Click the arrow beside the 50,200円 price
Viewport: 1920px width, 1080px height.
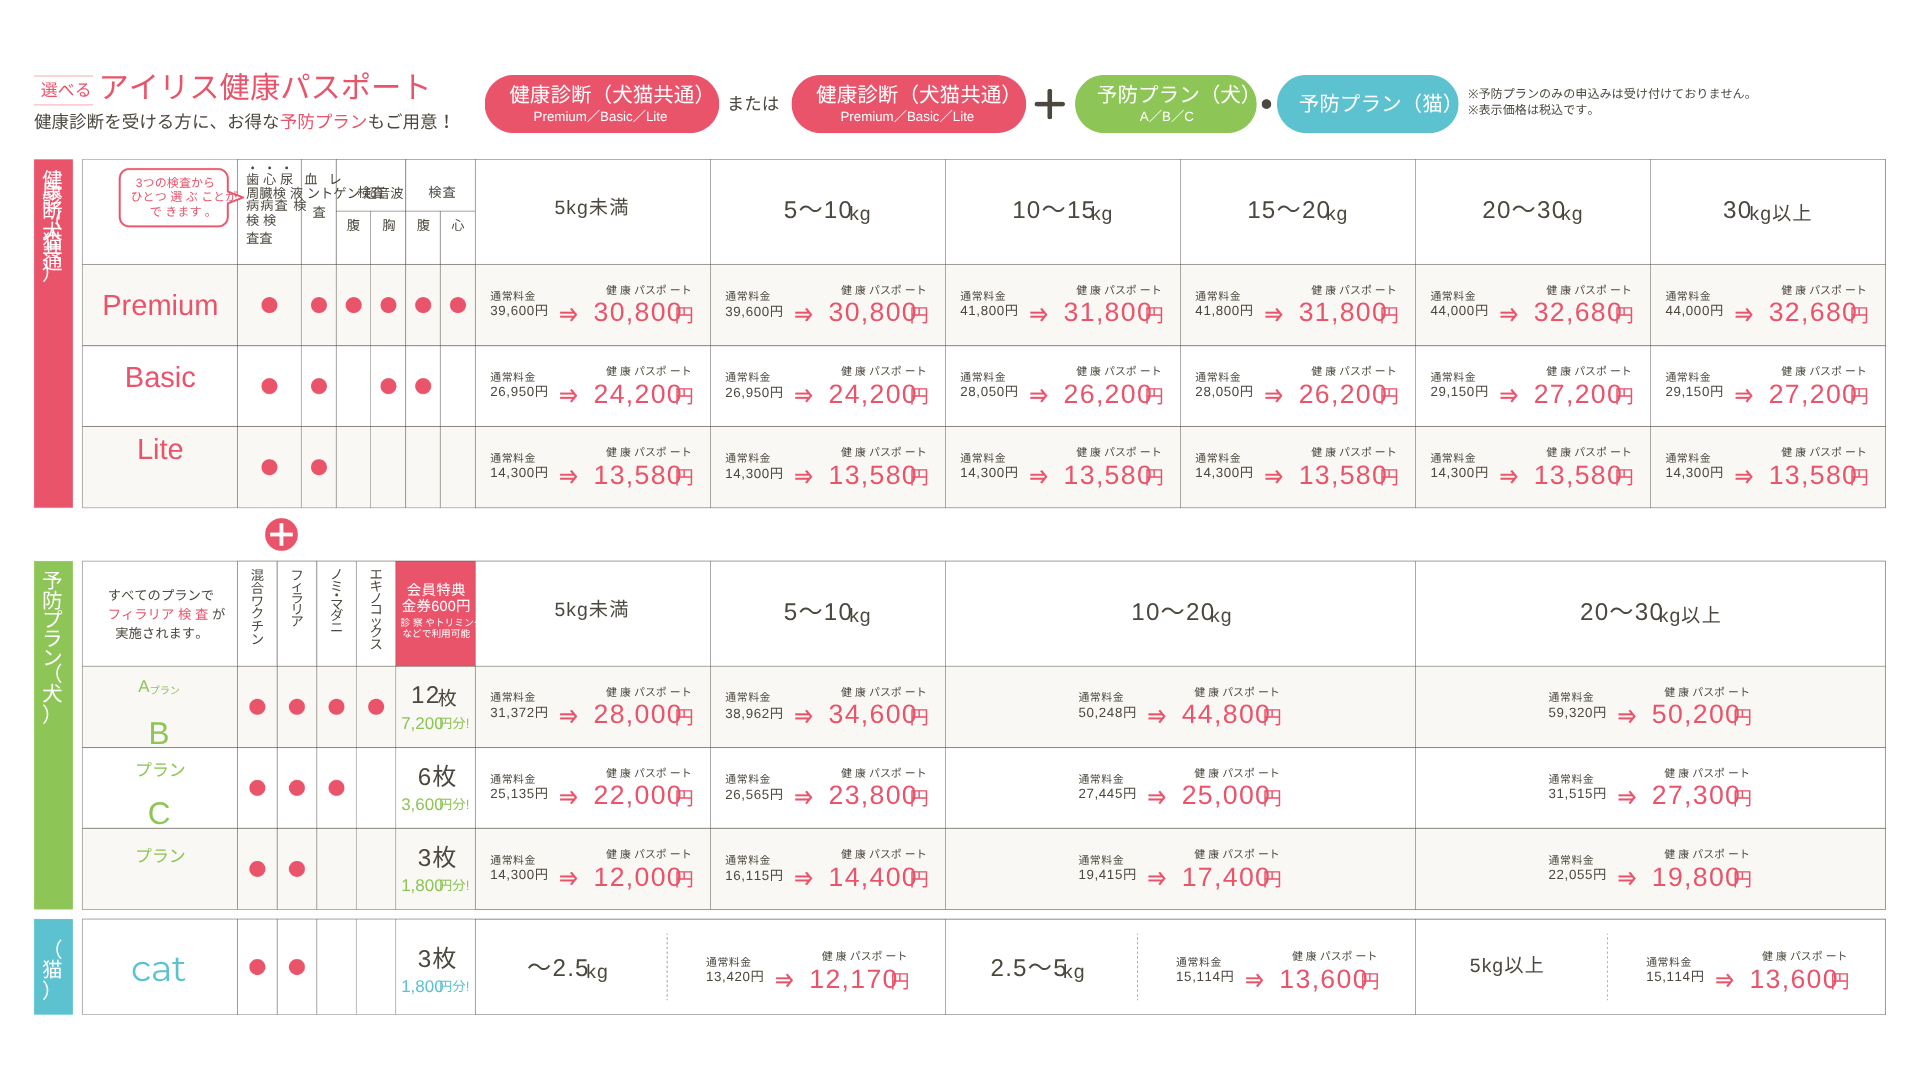(1627, 716)
